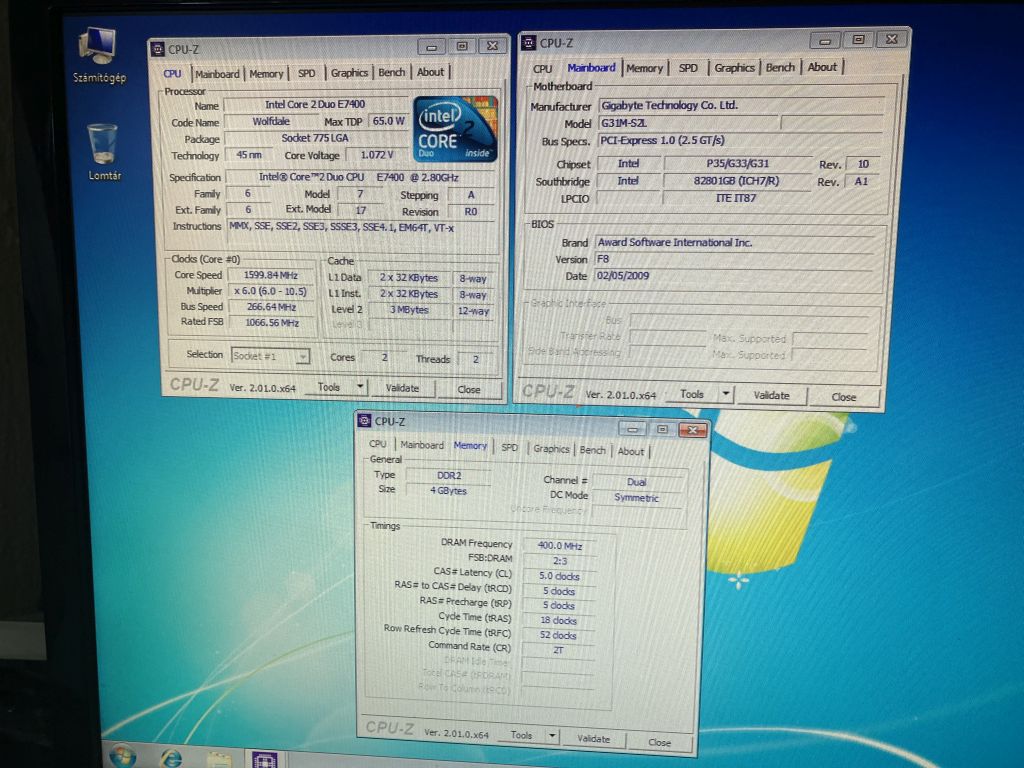Switch to Memory tab in CPU window

[x=266, y=74]
